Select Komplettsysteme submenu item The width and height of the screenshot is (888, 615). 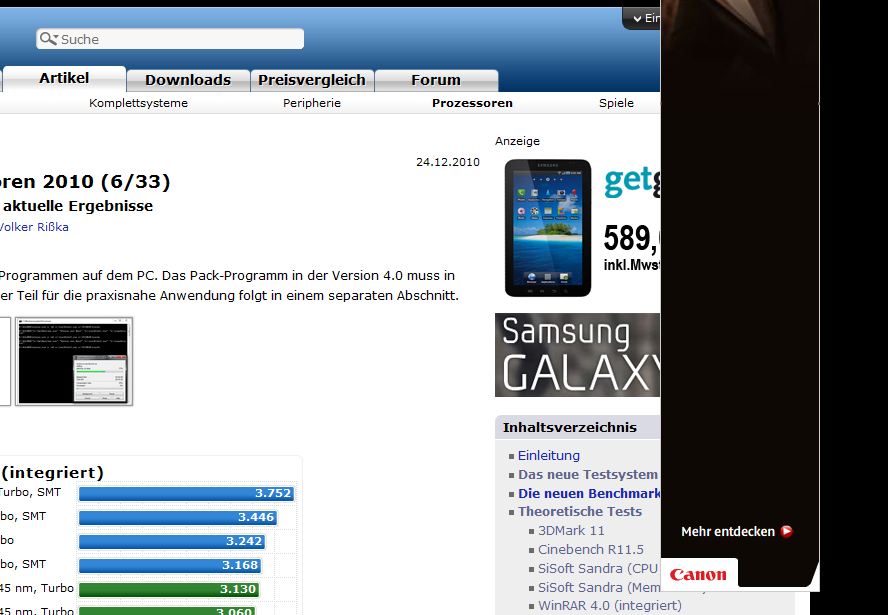138,103
